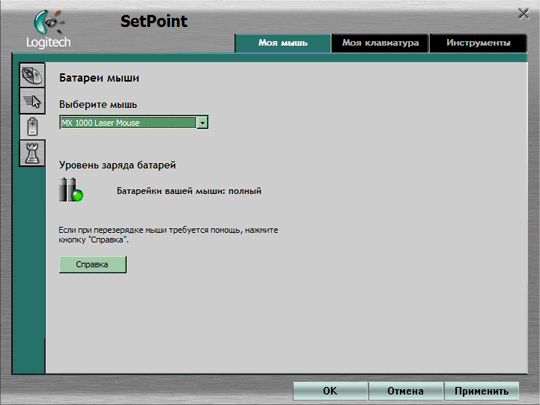Open the pointer movement settings sidebar icon
This screenshot has width=540, height=405.
click(32, 101)
